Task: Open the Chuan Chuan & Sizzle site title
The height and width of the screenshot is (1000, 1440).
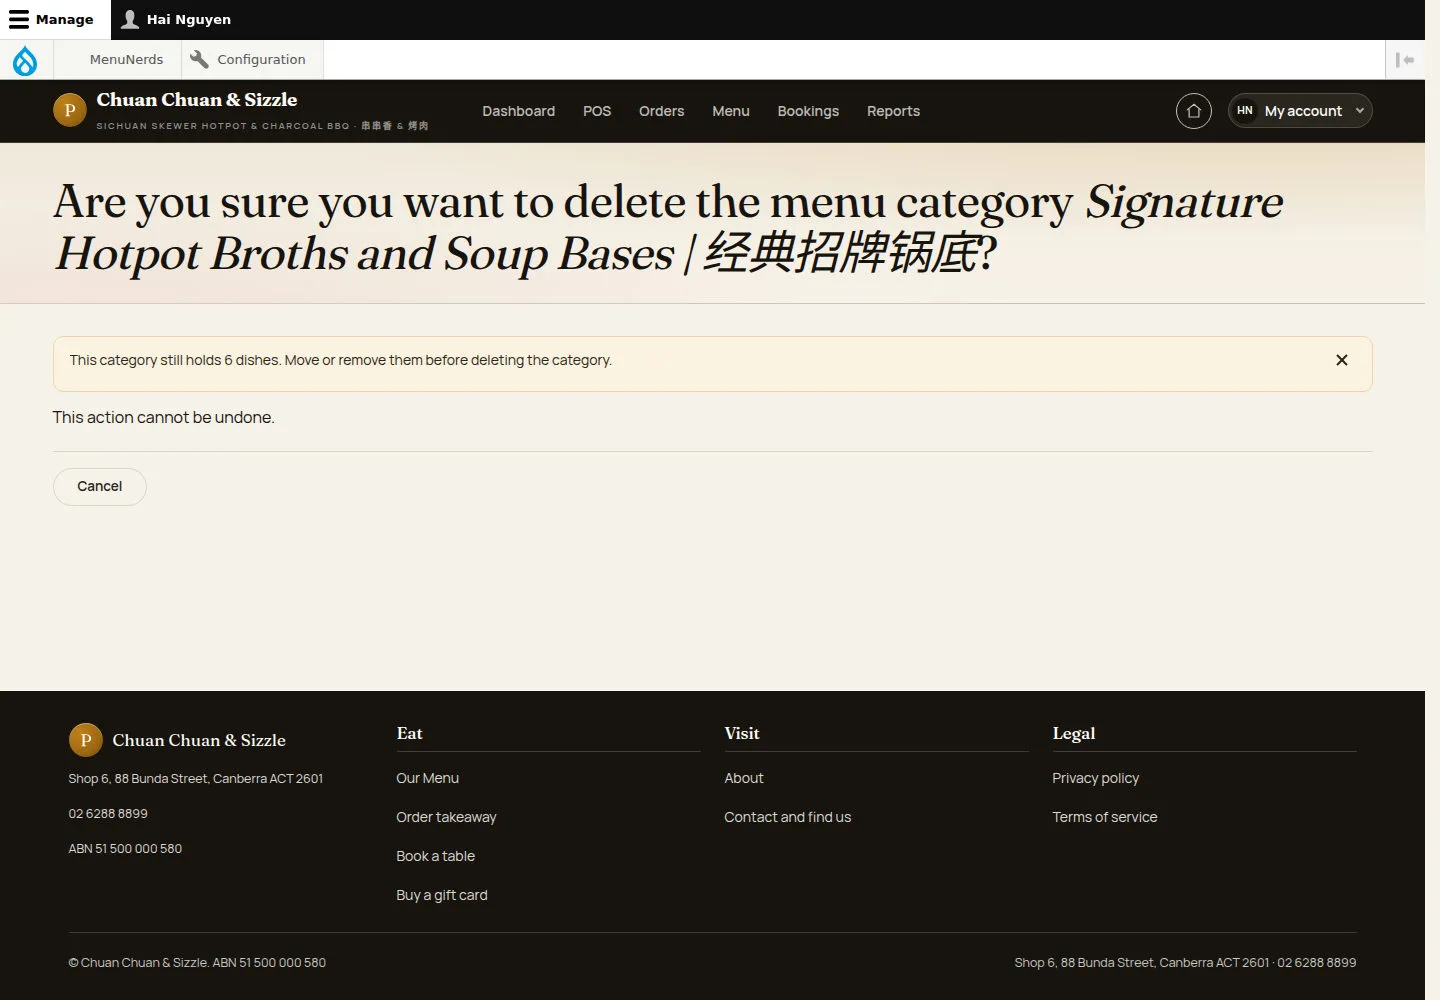Action: (197, 100)
